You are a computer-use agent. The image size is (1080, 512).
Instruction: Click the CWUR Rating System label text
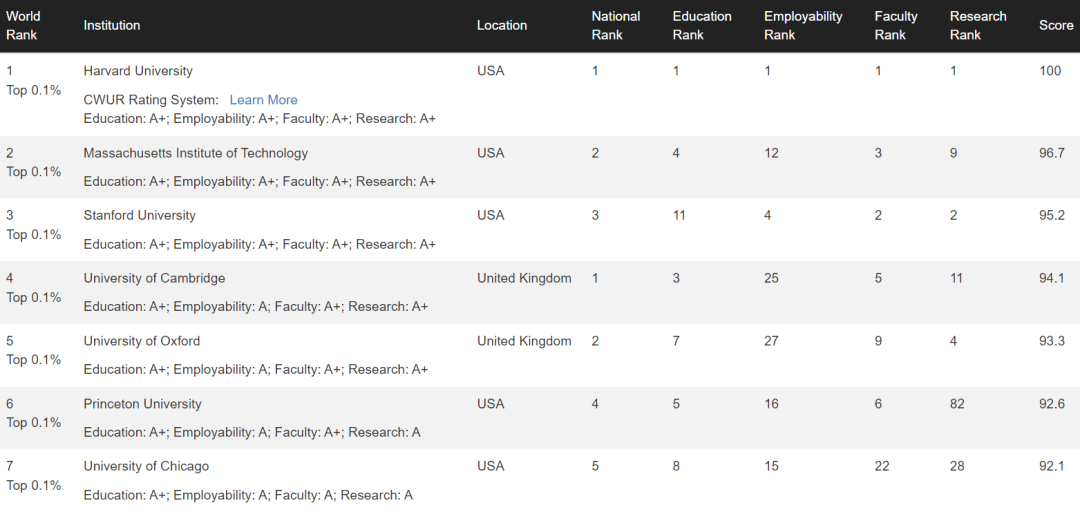click(x=151, y=100)
